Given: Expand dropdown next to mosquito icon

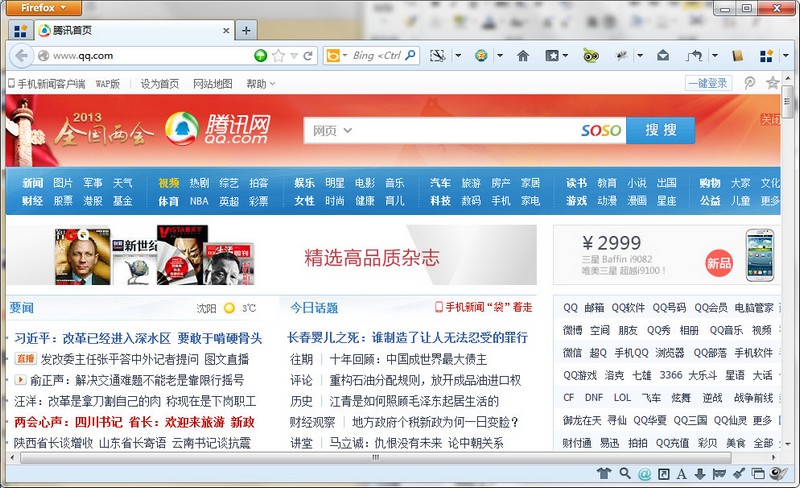Looking at the screenshot, I should 640,56.
